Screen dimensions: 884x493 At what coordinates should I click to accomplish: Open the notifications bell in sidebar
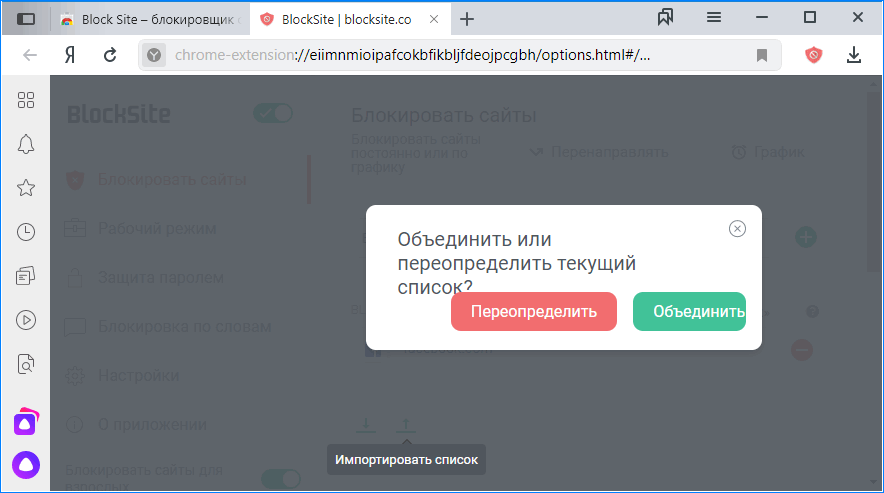click(x=26, y=144)
